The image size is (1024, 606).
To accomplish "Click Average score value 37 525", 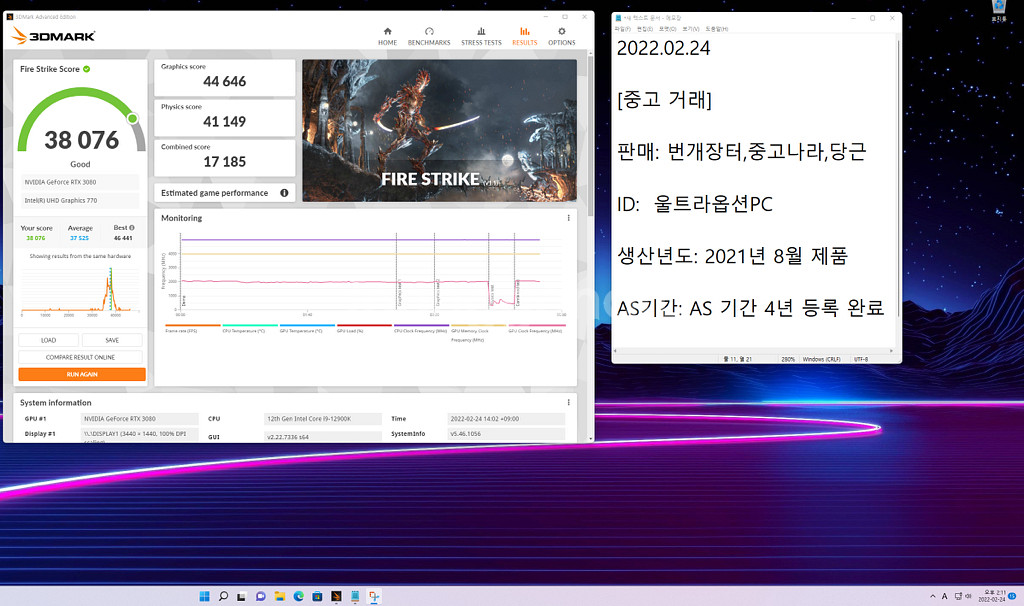I will point(80,238).
